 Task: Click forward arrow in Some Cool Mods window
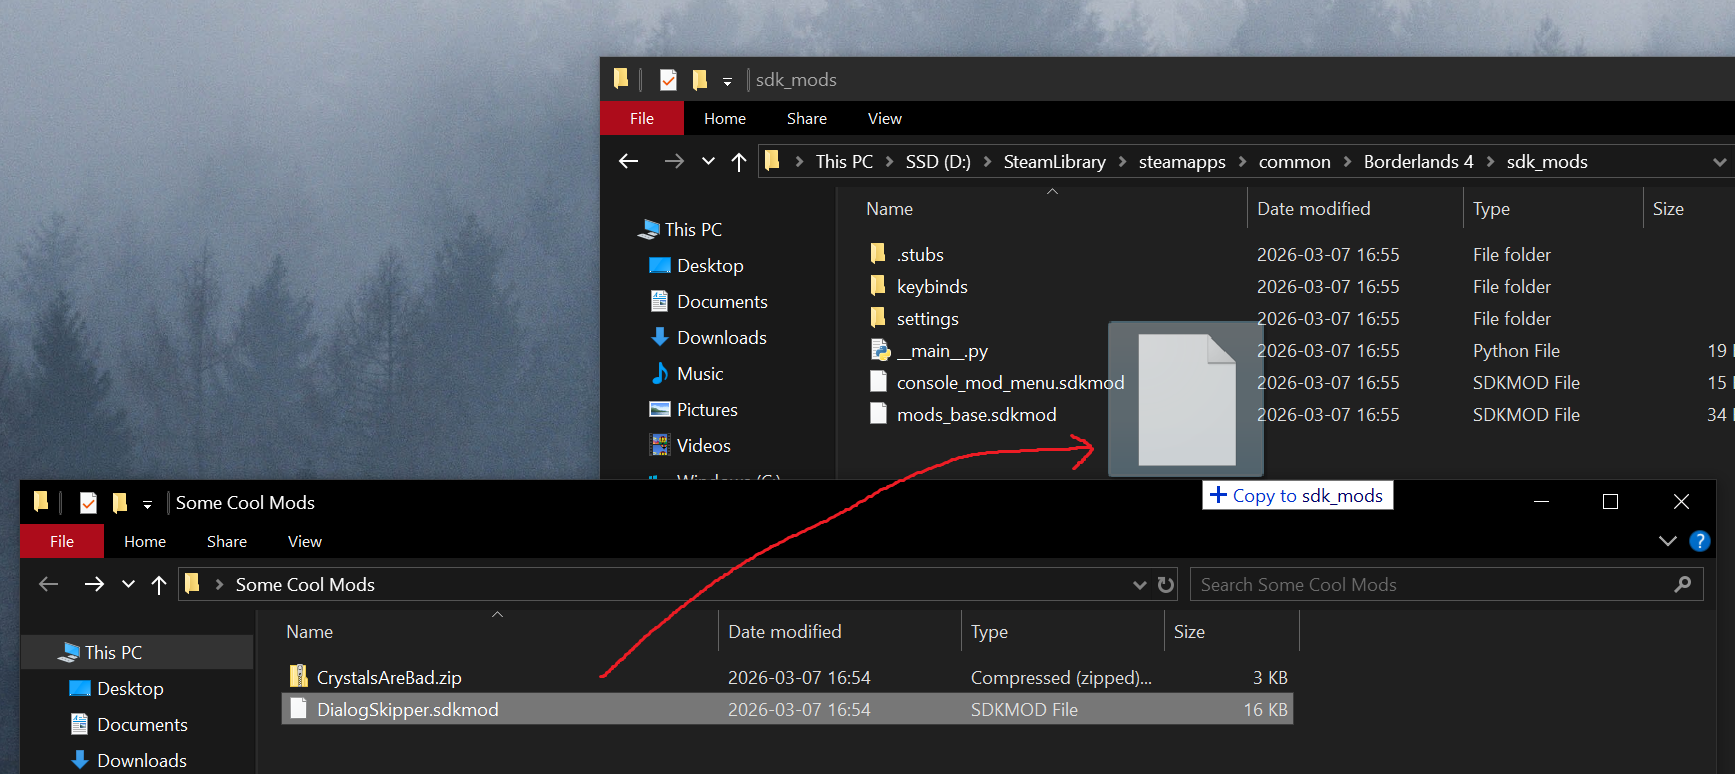(x=94, y=585)
